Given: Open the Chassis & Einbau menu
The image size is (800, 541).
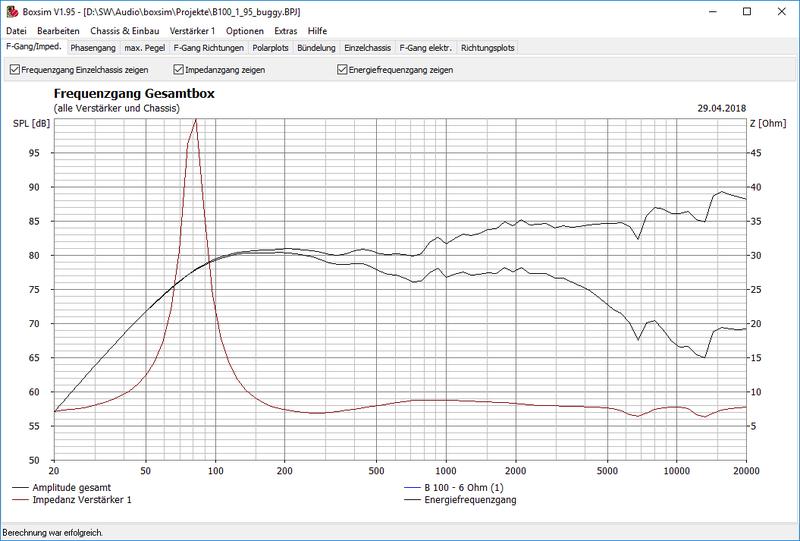Looking at the screenshot, I should [124, 31].
